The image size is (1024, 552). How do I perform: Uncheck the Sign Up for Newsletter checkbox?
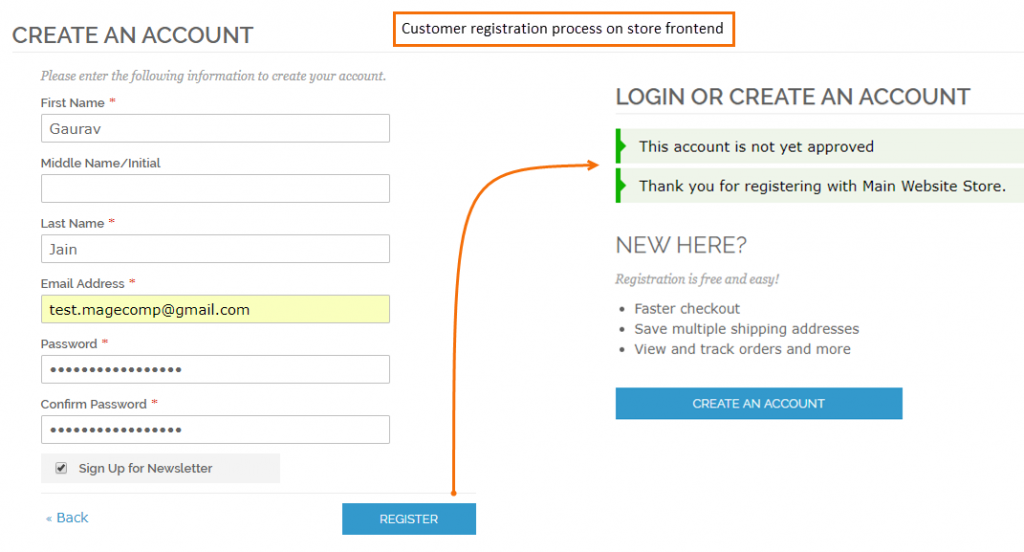[x=61, y=468]
